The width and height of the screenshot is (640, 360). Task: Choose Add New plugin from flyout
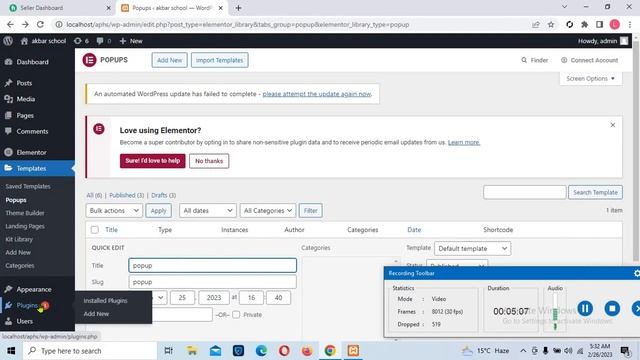pos(96,314)
